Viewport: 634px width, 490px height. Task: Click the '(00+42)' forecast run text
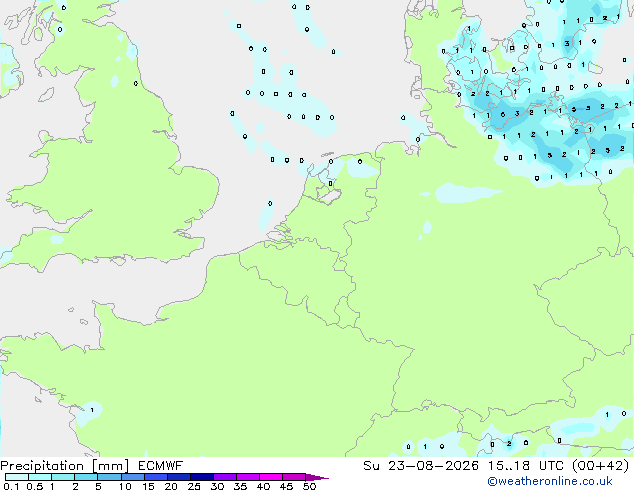[x=600, y=466]
